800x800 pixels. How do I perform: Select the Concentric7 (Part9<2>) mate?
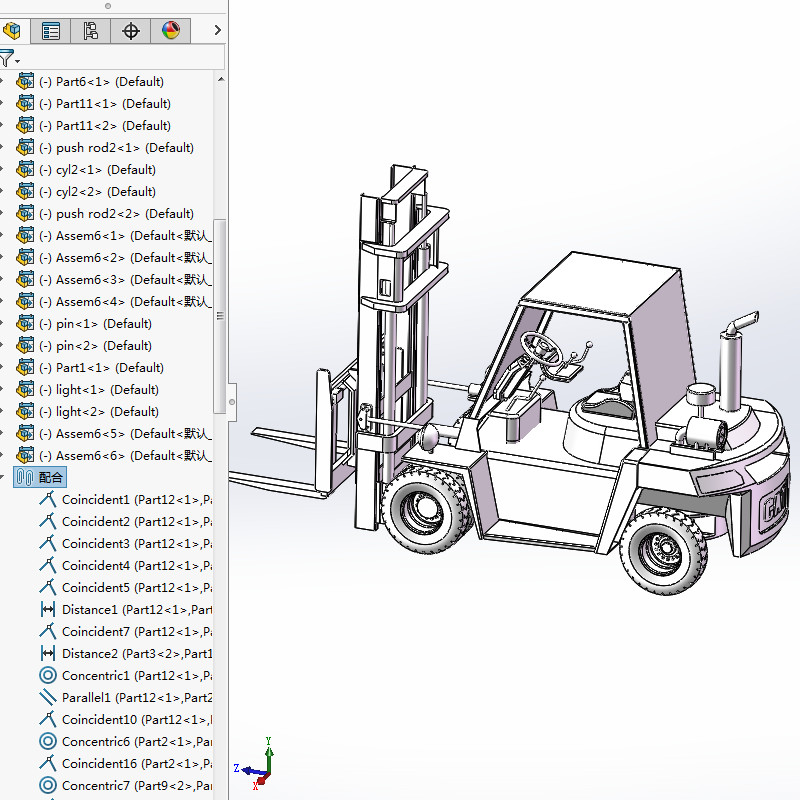pyautogui.click(x=126, y=785)
